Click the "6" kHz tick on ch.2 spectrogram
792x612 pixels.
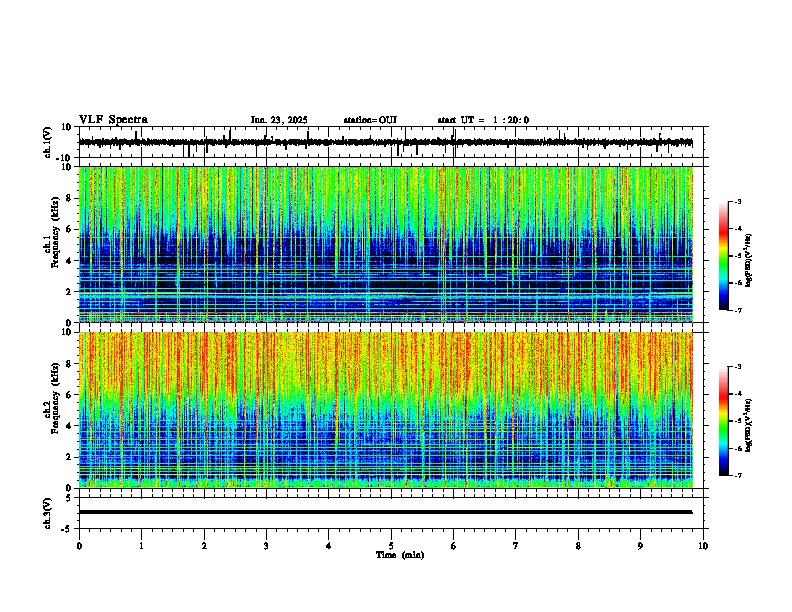(70, 395)
